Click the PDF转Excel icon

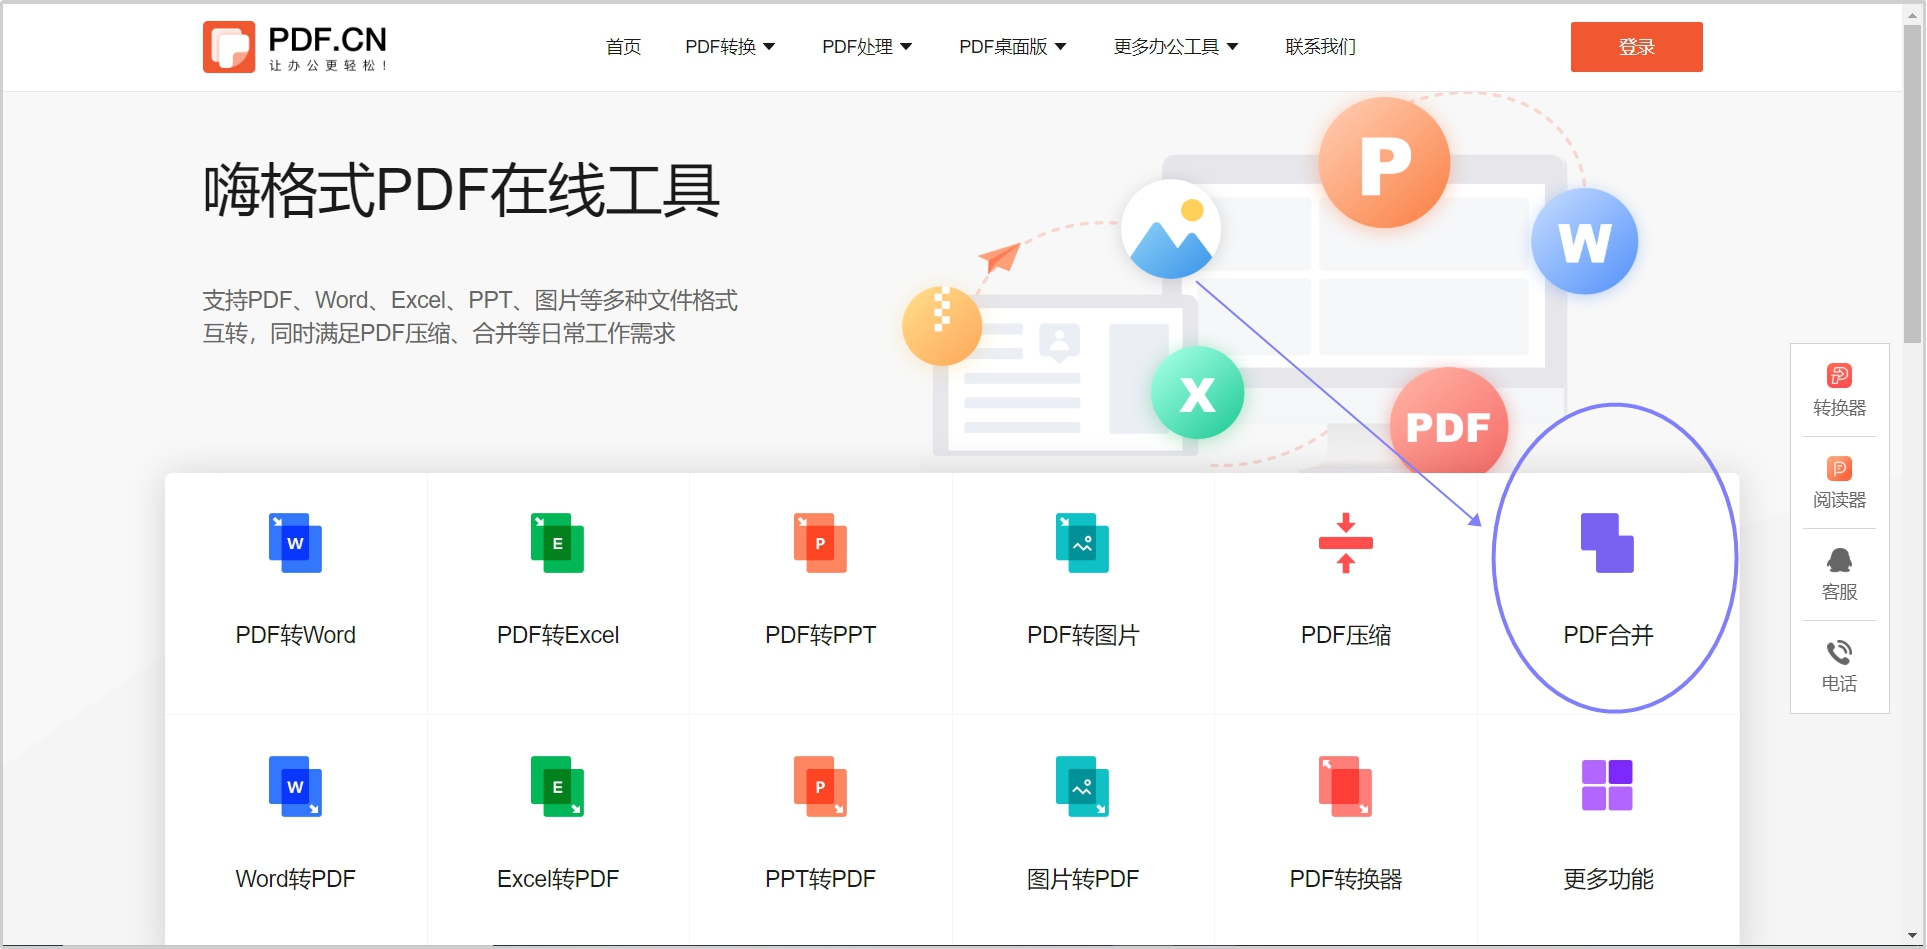pos(557,543)
